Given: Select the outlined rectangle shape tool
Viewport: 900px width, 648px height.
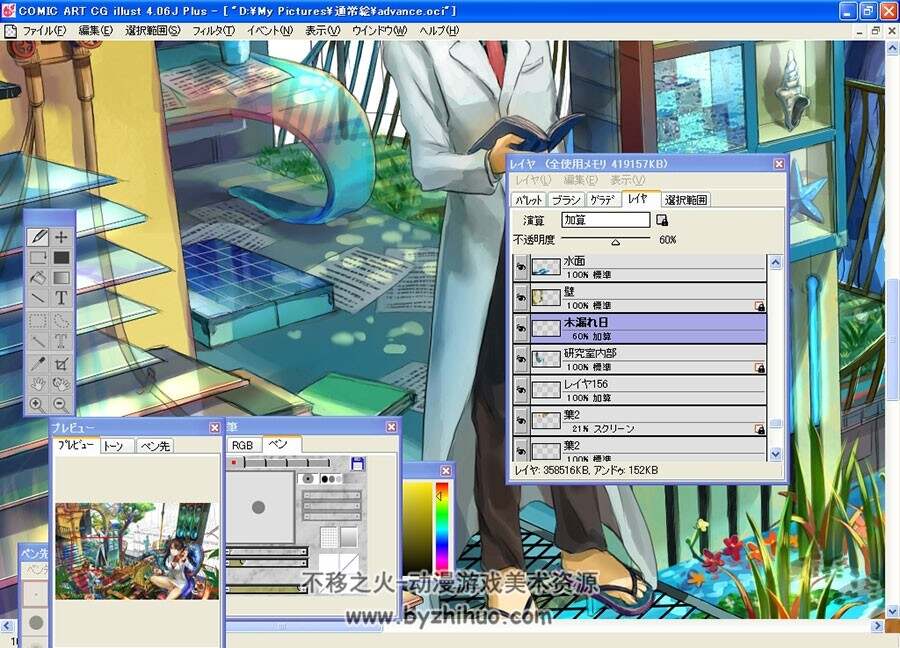Looking at the screenshot, I should [38, 258].
